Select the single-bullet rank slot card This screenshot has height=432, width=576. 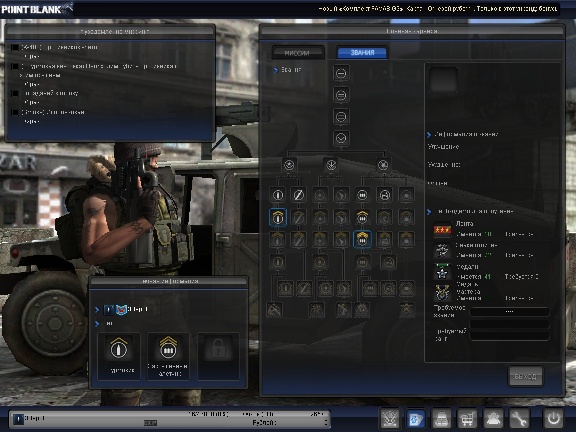point(119,356)
